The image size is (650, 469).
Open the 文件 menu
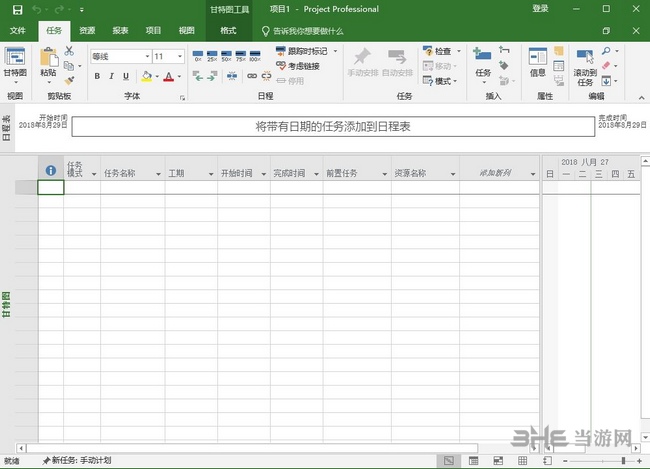pyautogui.click(x=18, y=30)
